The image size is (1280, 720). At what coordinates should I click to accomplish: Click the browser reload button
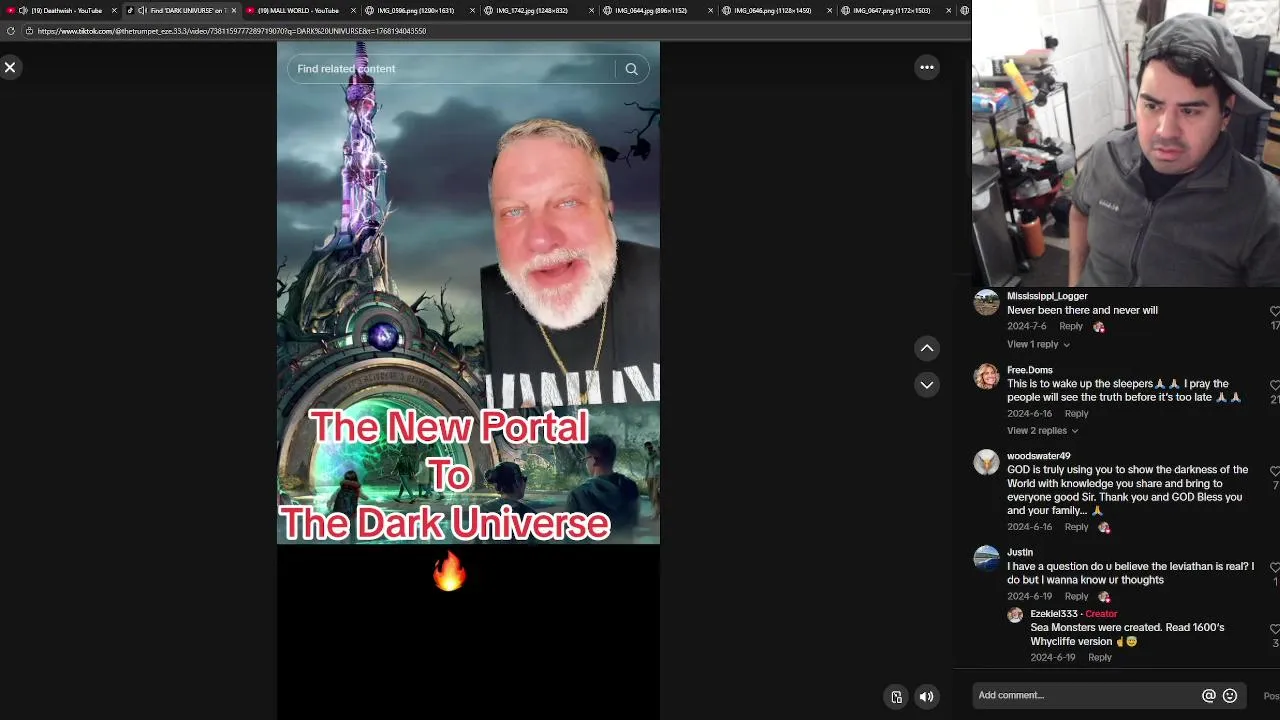pos(11,31)
